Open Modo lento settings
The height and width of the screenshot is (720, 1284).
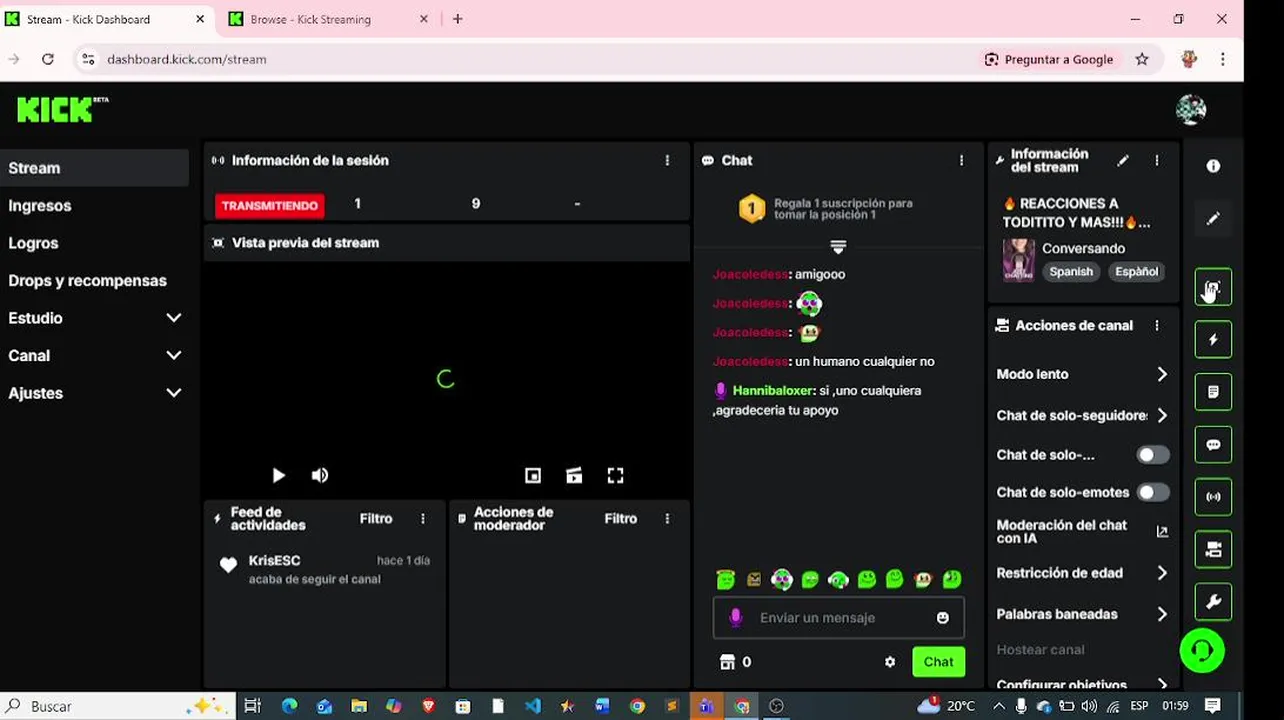coord(1082,374)
